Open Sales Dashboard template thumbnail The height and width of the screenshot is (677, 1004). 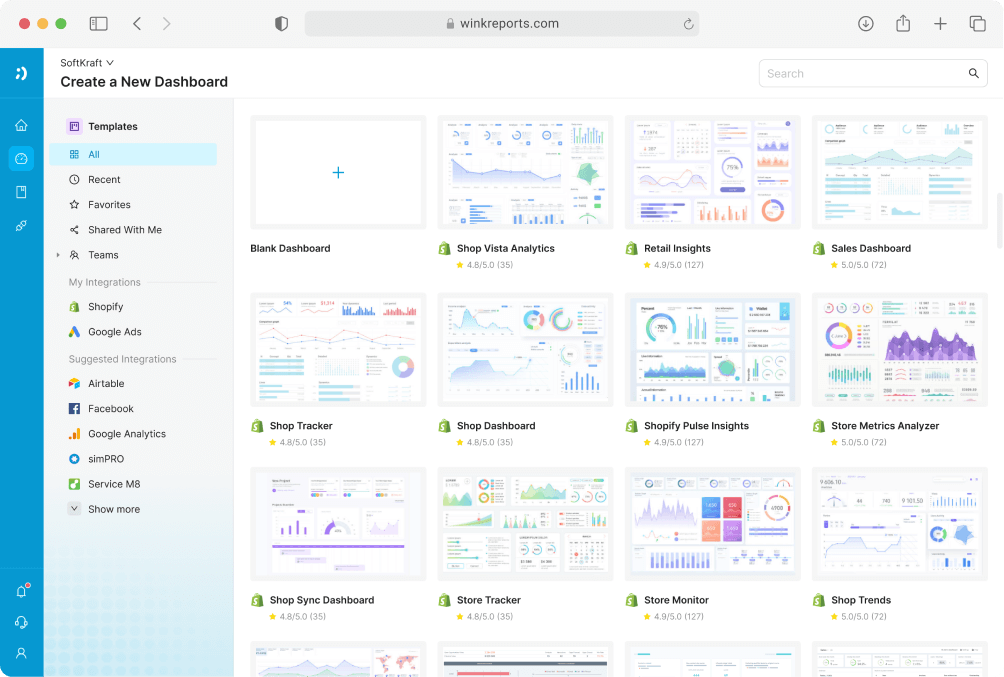click(x=900, y=172)
